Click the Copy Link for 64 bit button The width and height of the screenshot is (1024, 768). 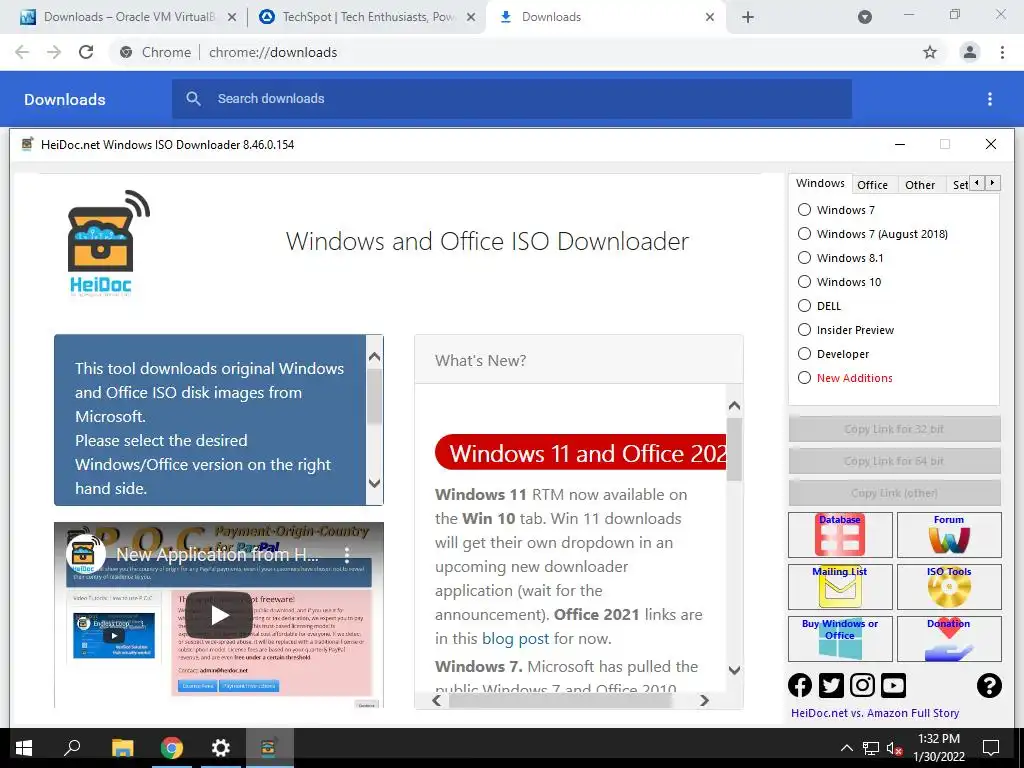pyautogui.click(x=894, y=461)
